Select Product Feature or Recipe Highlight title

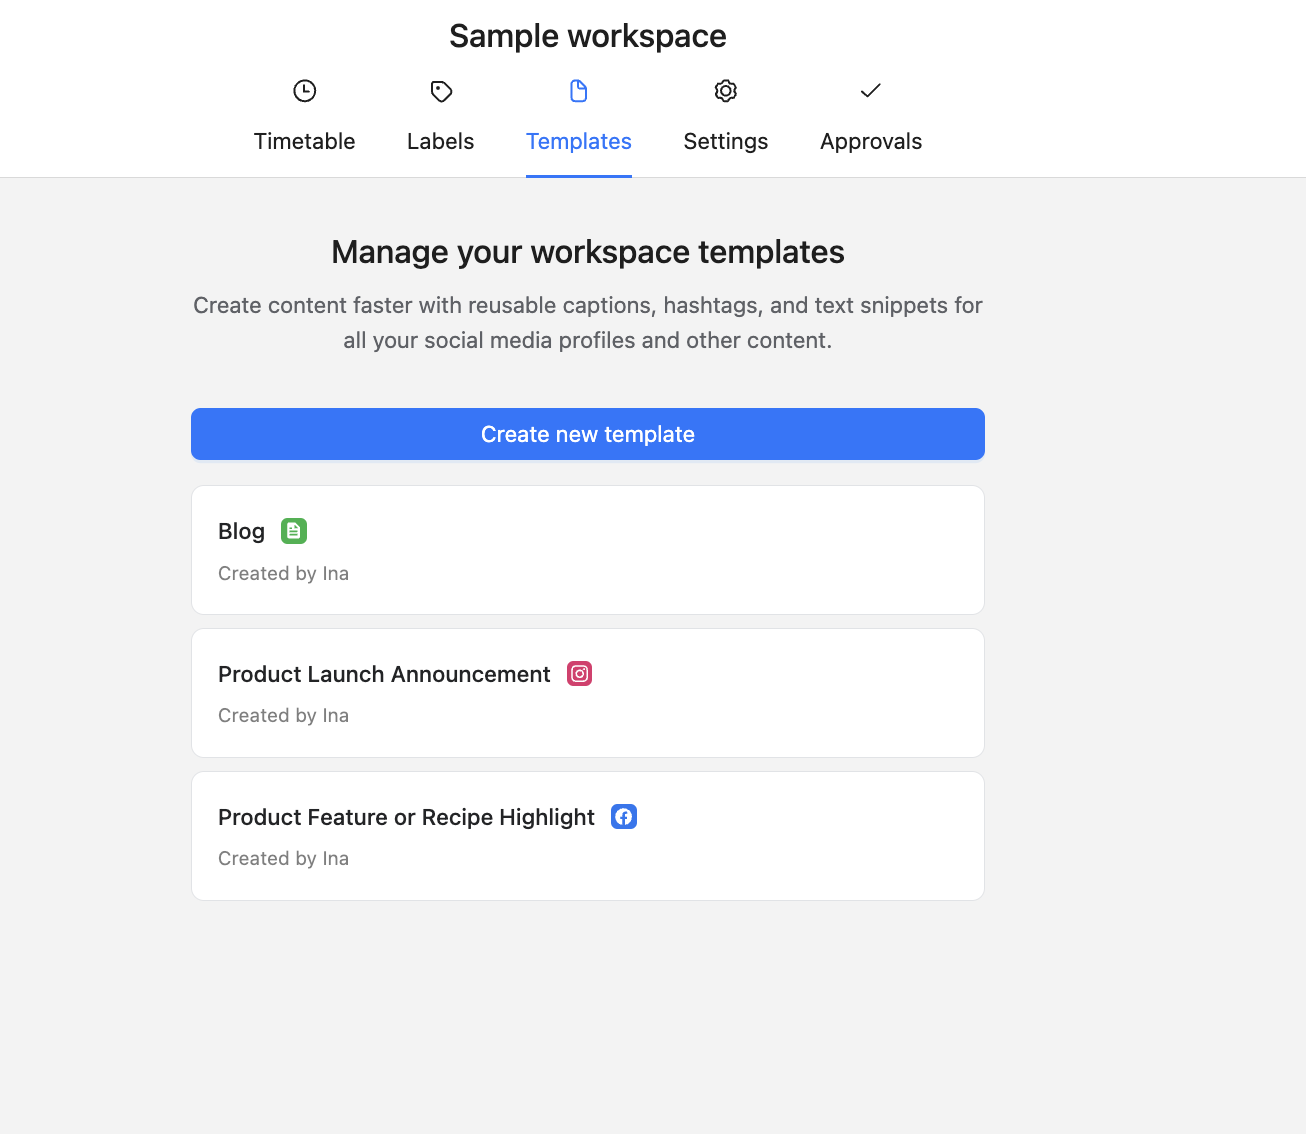[406, 817]
